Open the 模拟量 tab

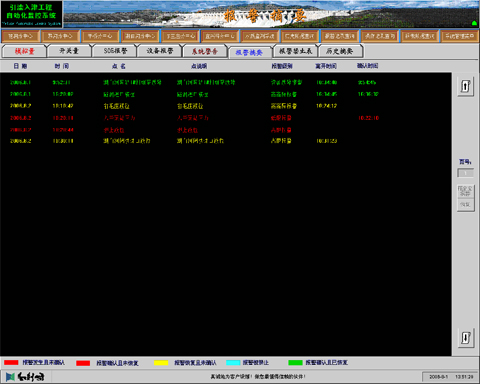coord(24,51)
